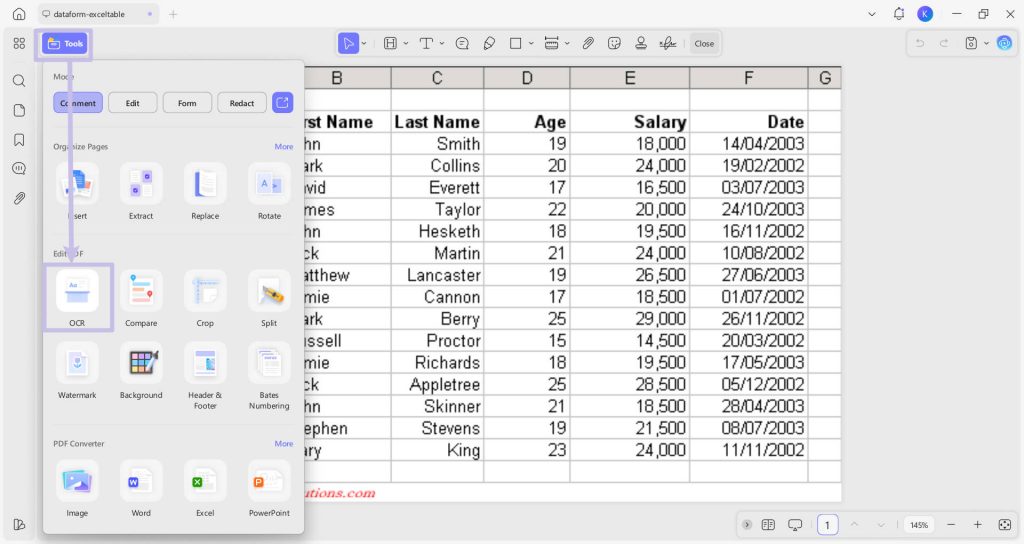
Task: Select the attachment paperclip tool
Action: (588, 44)
